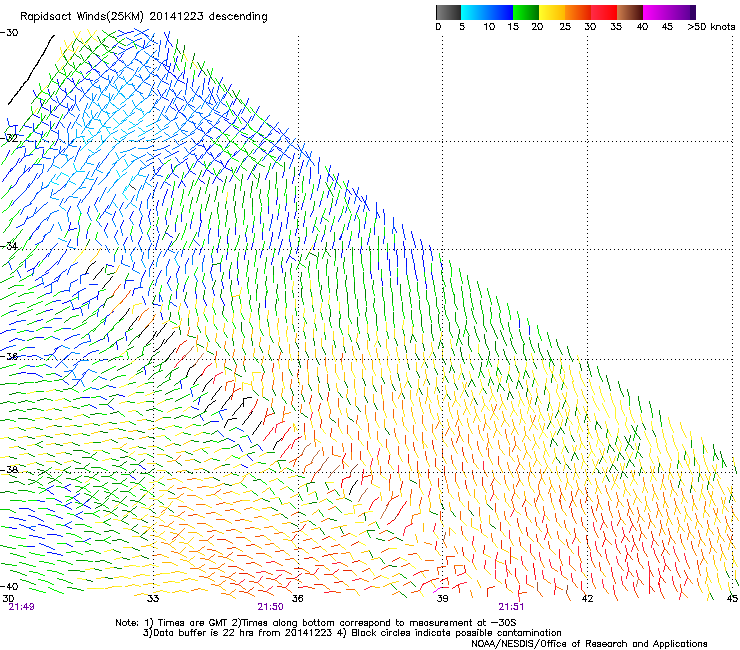Click the longitude label '36' on the bottom axis
This screenshot has width=740, height=650.
pos(297,599)
